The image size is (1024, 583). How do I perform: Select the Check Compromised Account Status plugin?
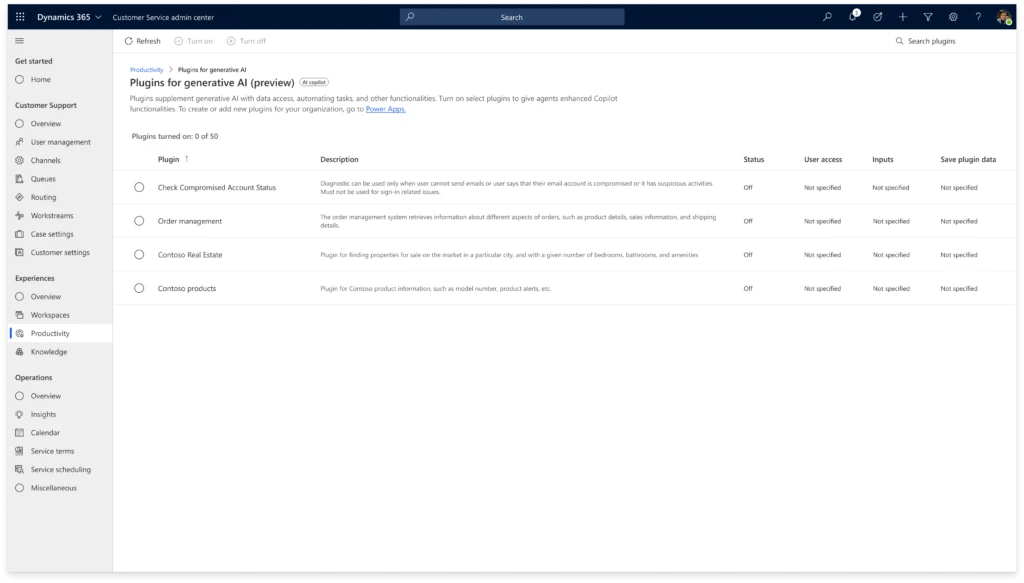pyautogui.click(x=138, y=187)
